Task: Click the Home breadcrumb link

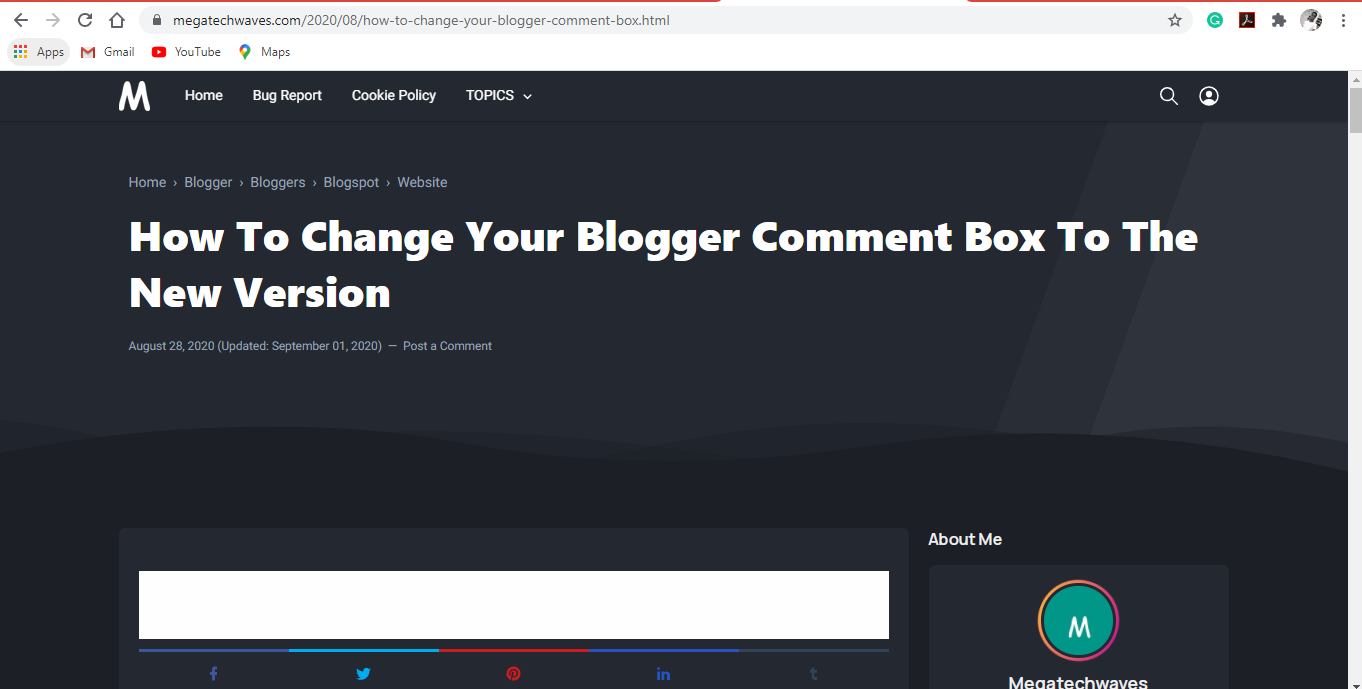Action: tap(147, 182)
